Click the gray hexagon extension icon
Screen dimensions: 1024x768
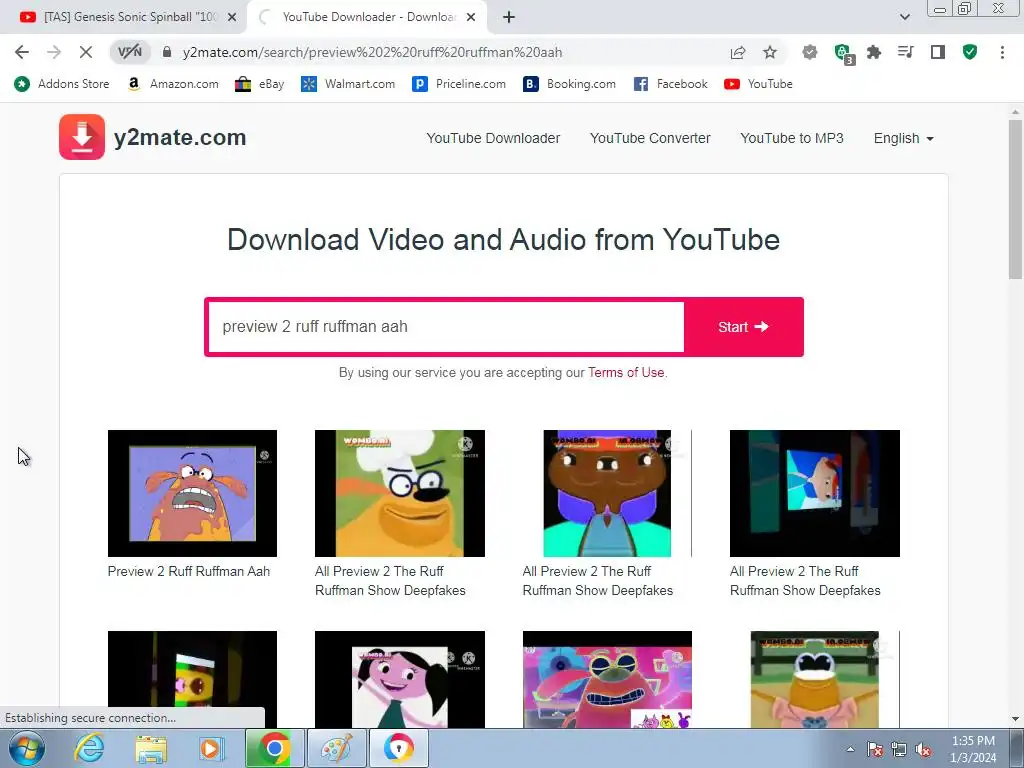pyautogui.click(x=810, y=52)
